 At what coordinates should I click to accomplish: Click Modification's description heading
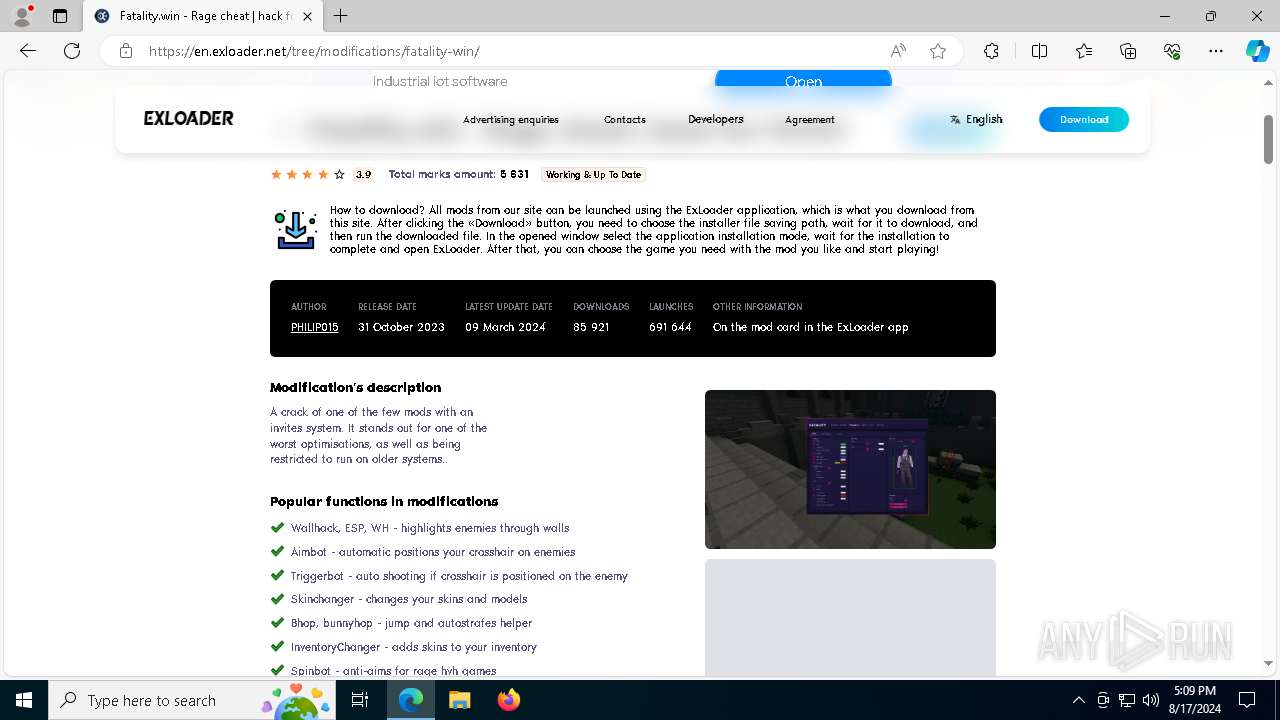pos(355,387)
